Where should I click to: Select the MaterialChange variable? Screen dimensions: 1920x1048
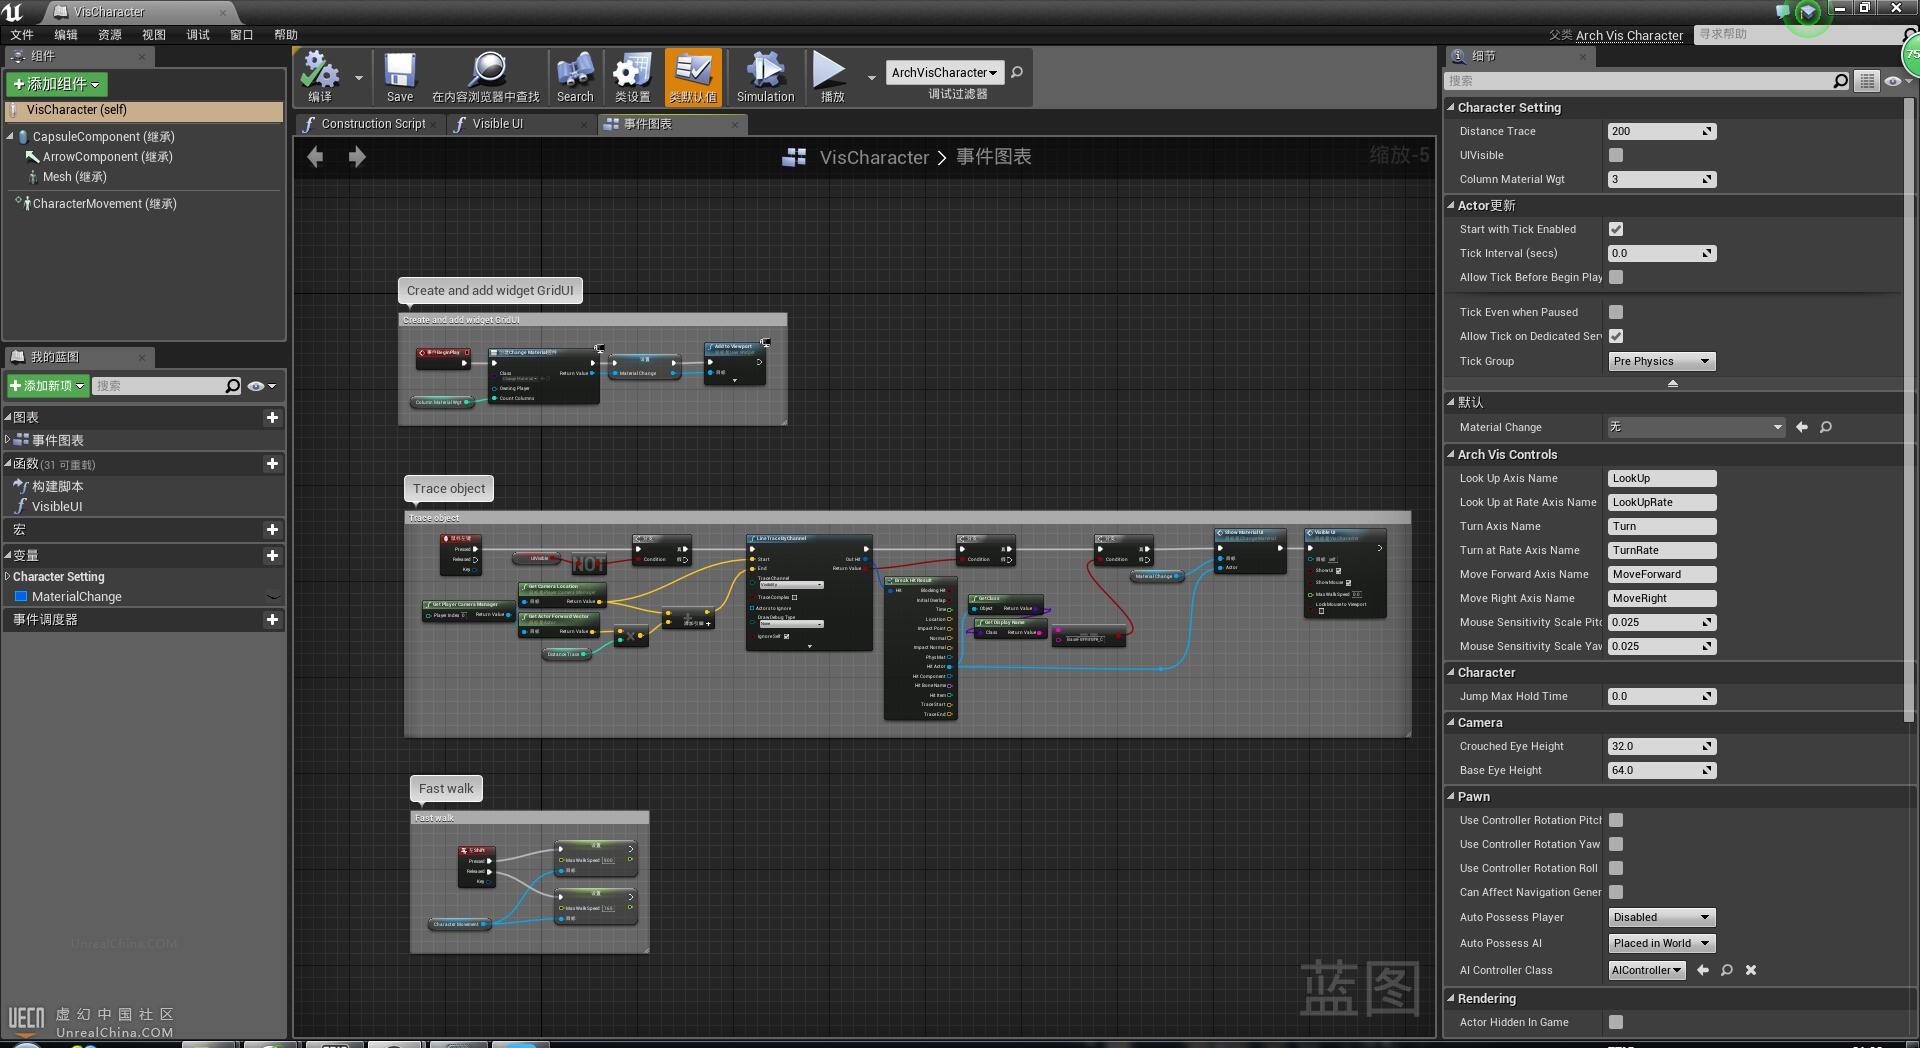pos(76,597)
